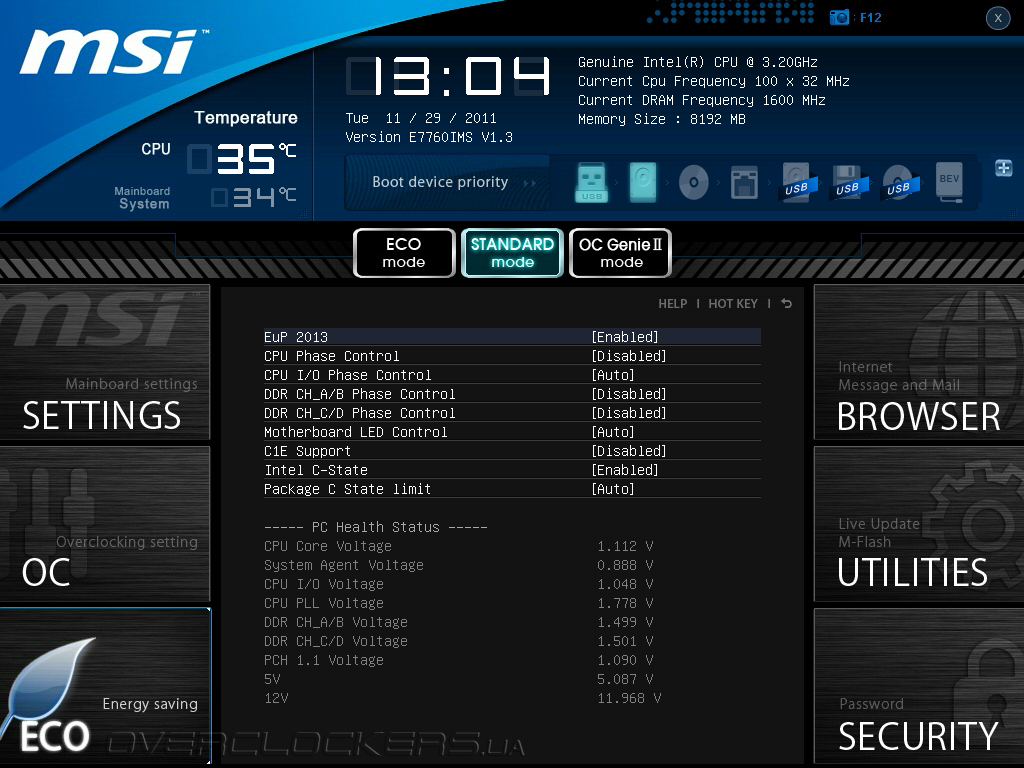Open the SECURITY password panel
Image resolution: width=1024 pixels, height=768 pixels.
tap(919, 686)
